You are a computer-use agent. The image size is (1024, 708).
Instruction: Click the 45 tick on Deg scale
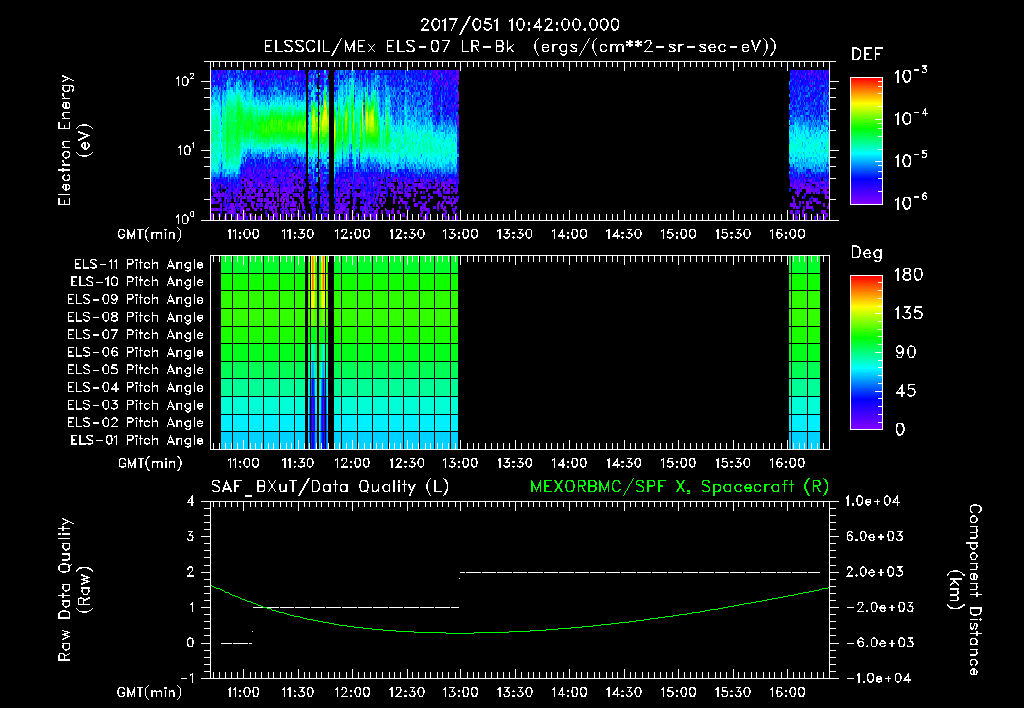(905, 391)
